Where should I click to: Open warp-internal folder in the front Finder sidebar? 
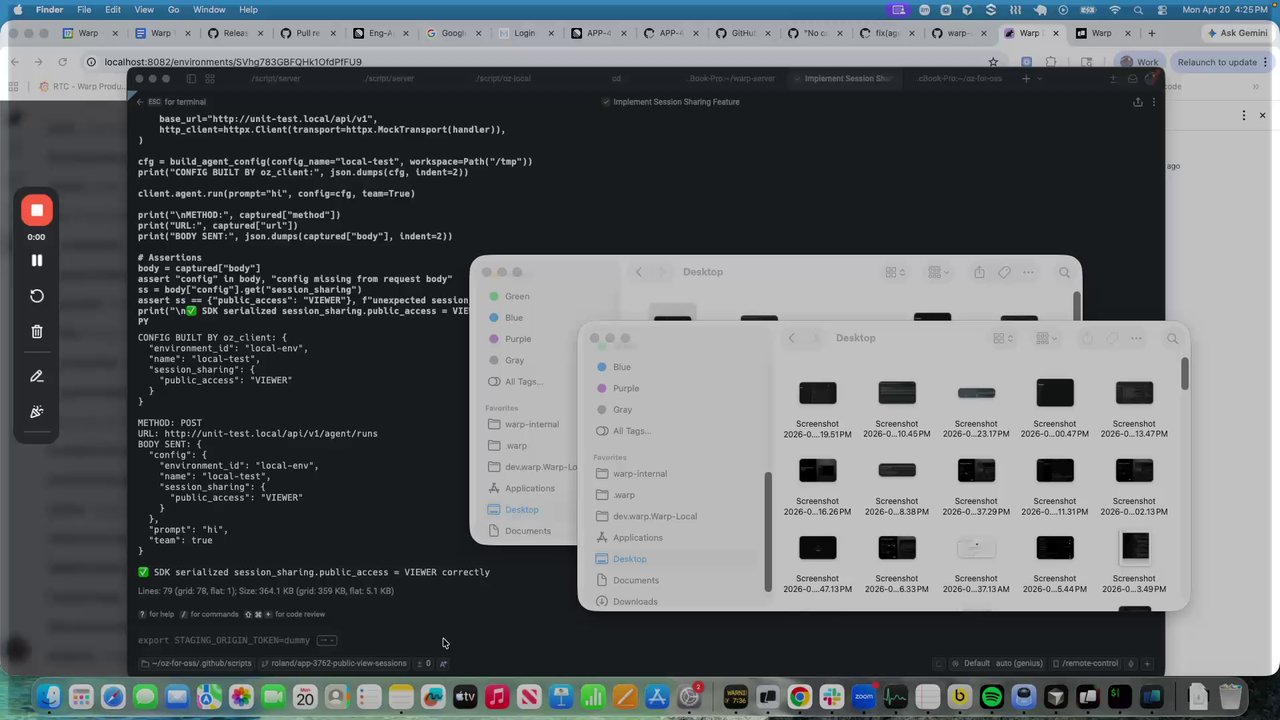point(639,474)
